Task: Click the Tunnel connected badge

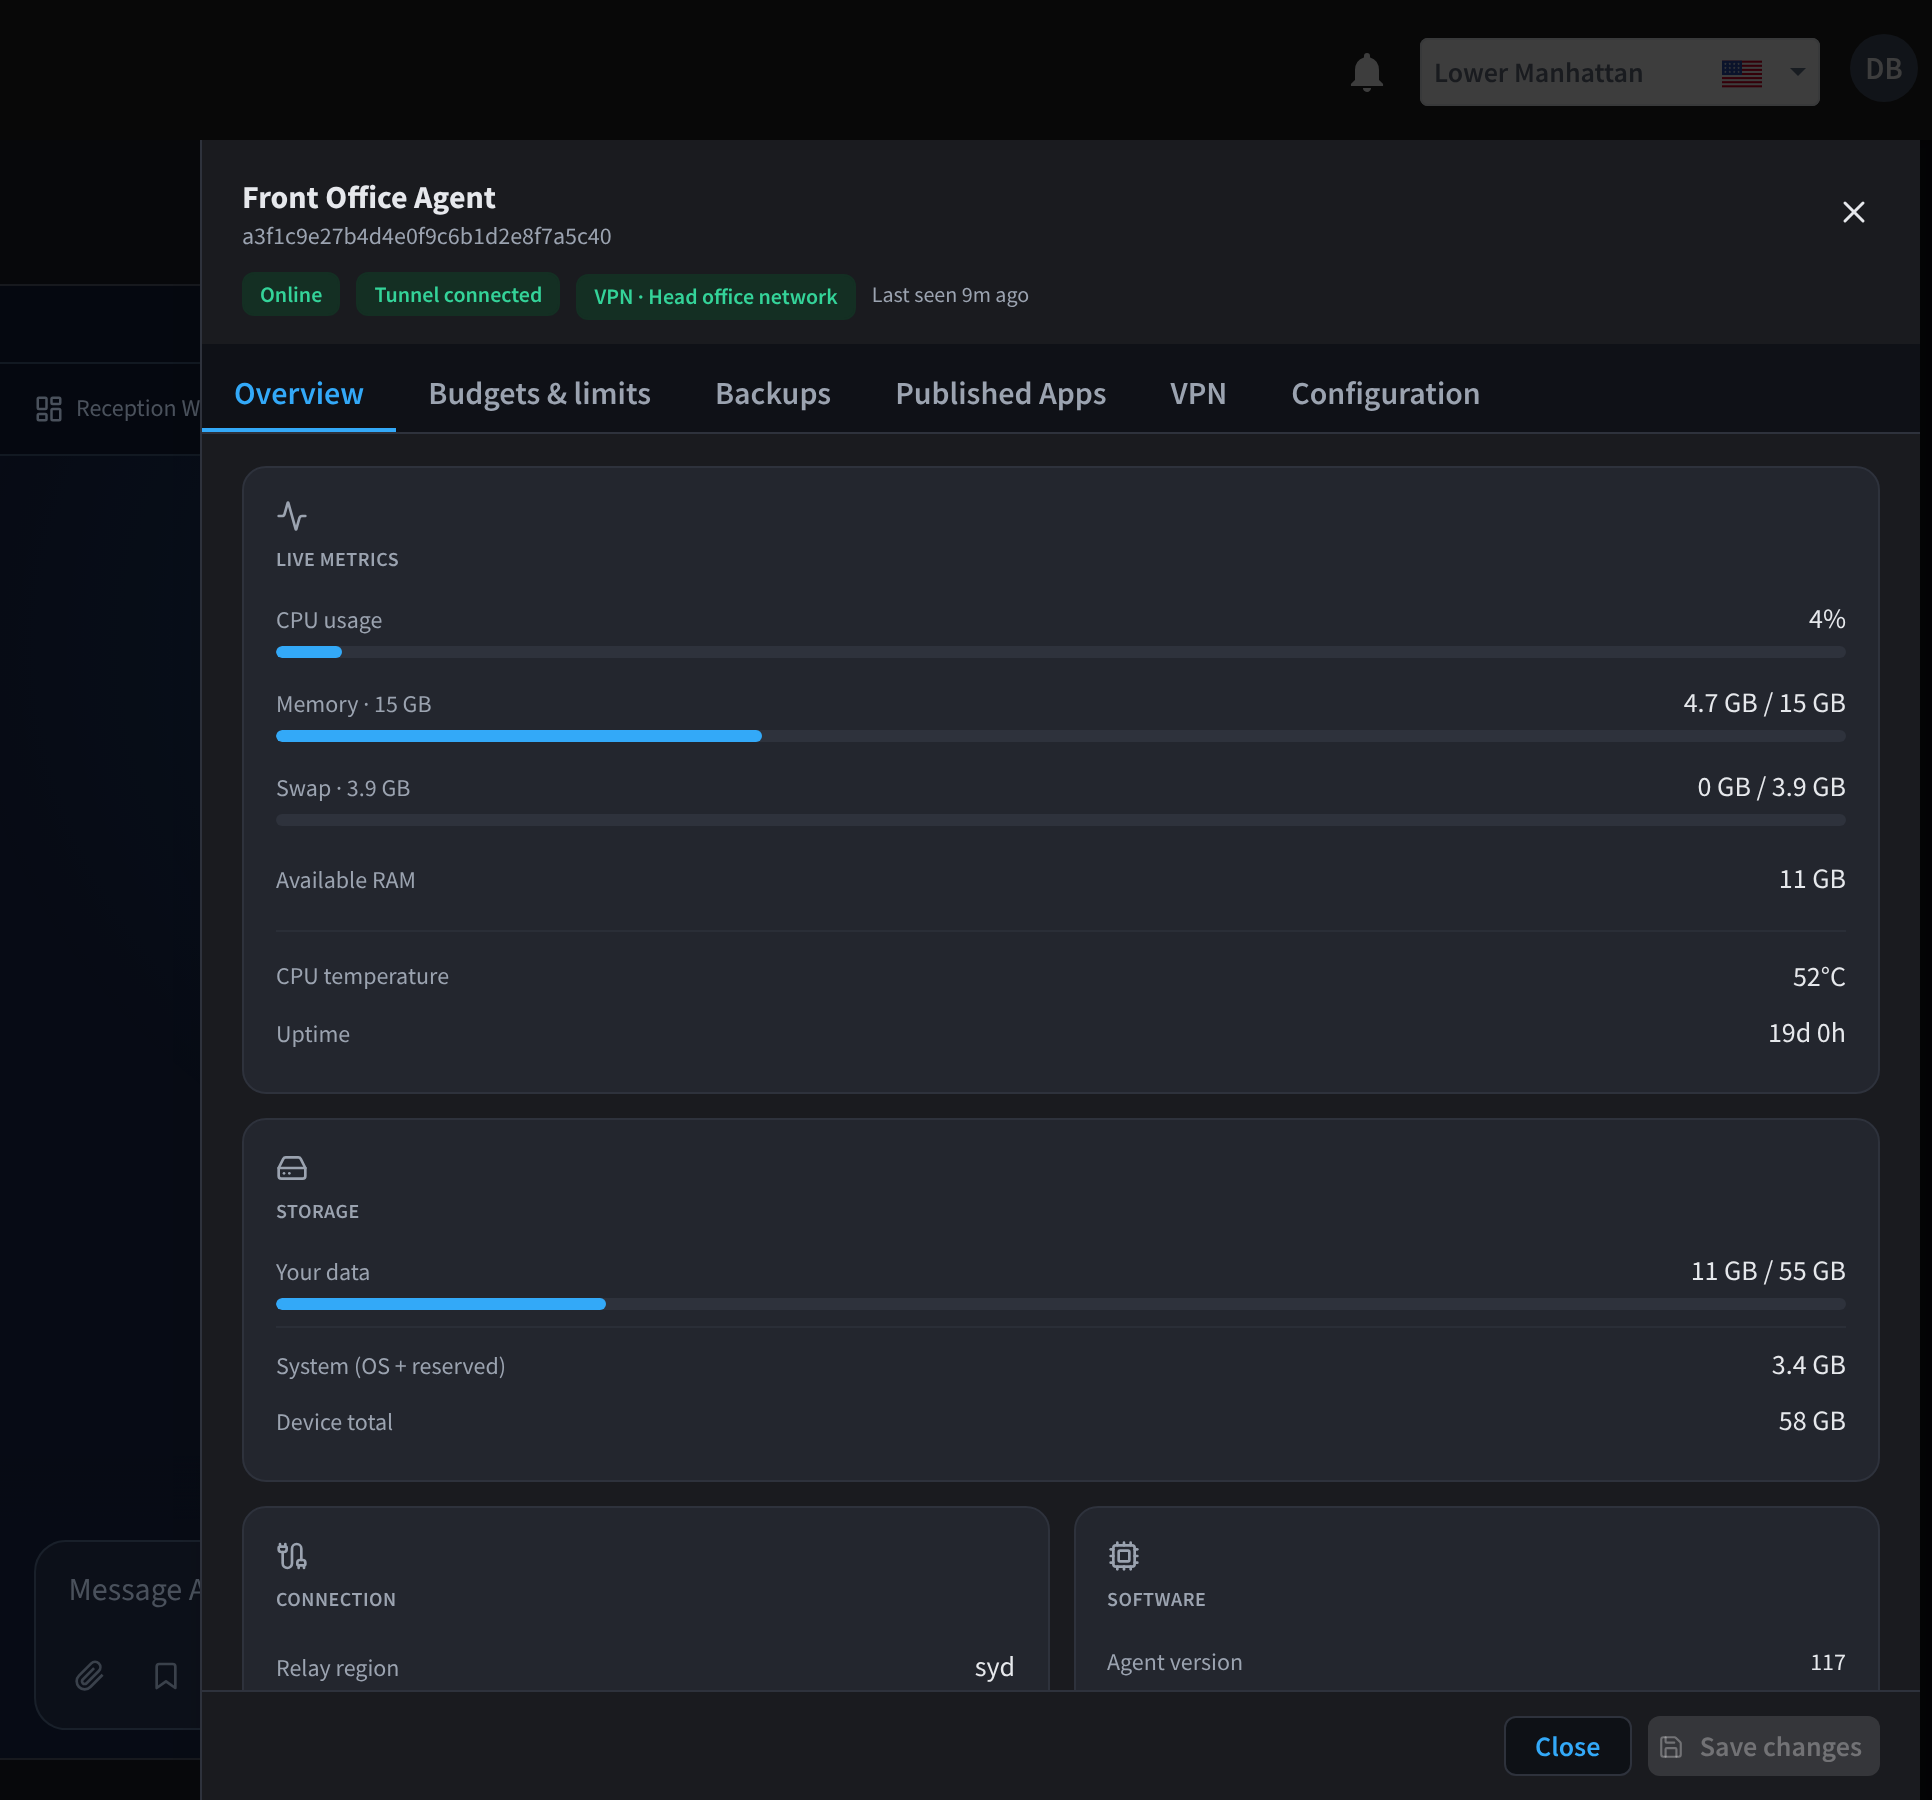Action: (458, 295)
